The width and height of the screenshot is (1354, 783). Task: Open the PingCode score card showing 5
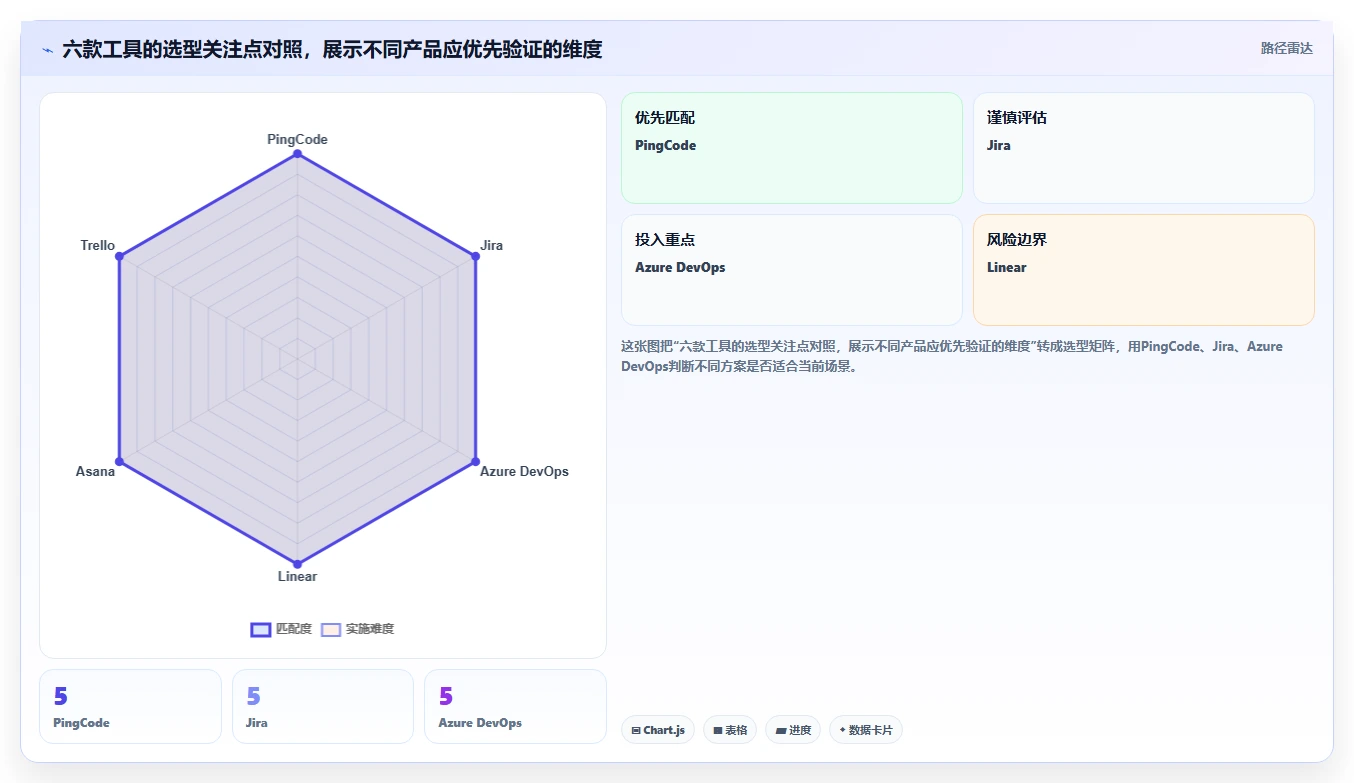point(130,706)
